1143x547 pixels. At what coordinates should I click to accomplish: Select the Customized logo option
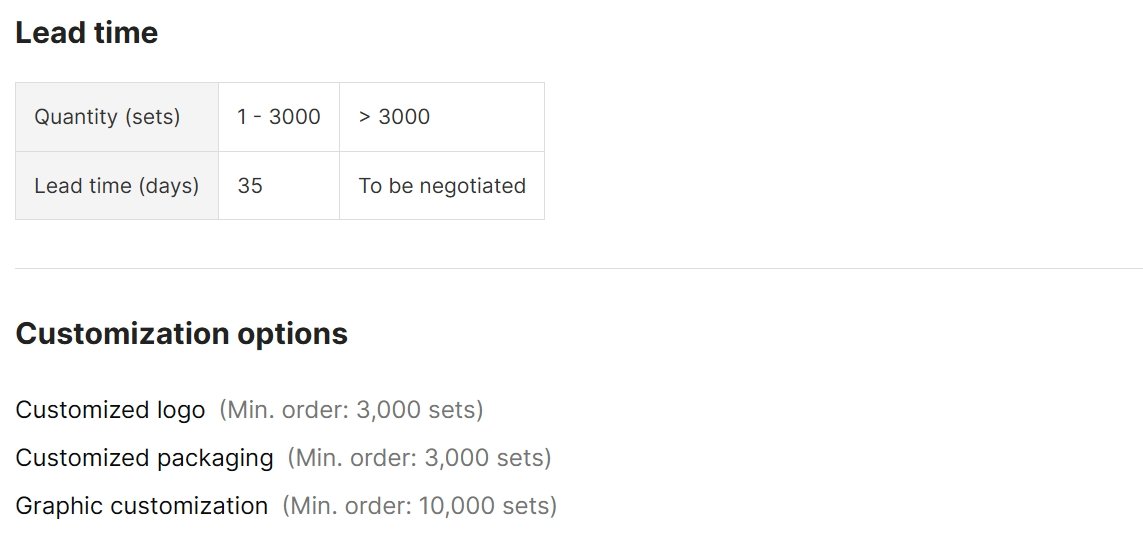[110, 410]
